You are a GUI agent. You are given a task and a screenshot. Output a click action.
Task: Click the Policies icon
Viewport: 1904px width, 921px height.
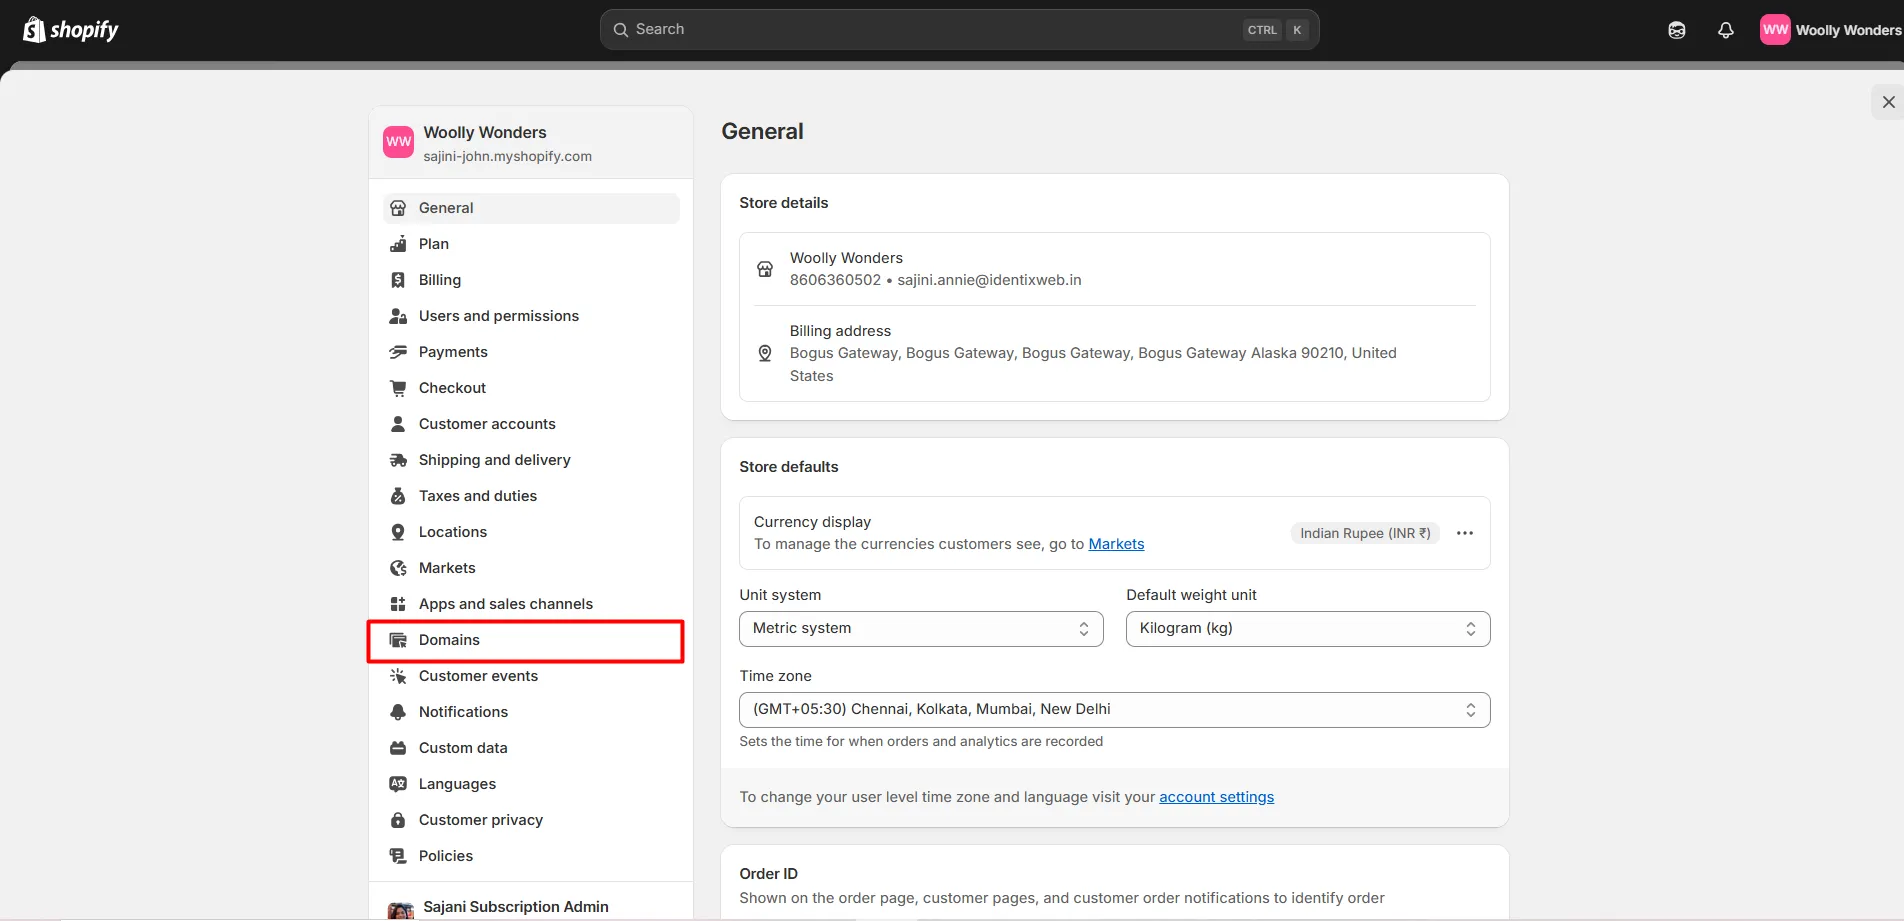[398, 856]
